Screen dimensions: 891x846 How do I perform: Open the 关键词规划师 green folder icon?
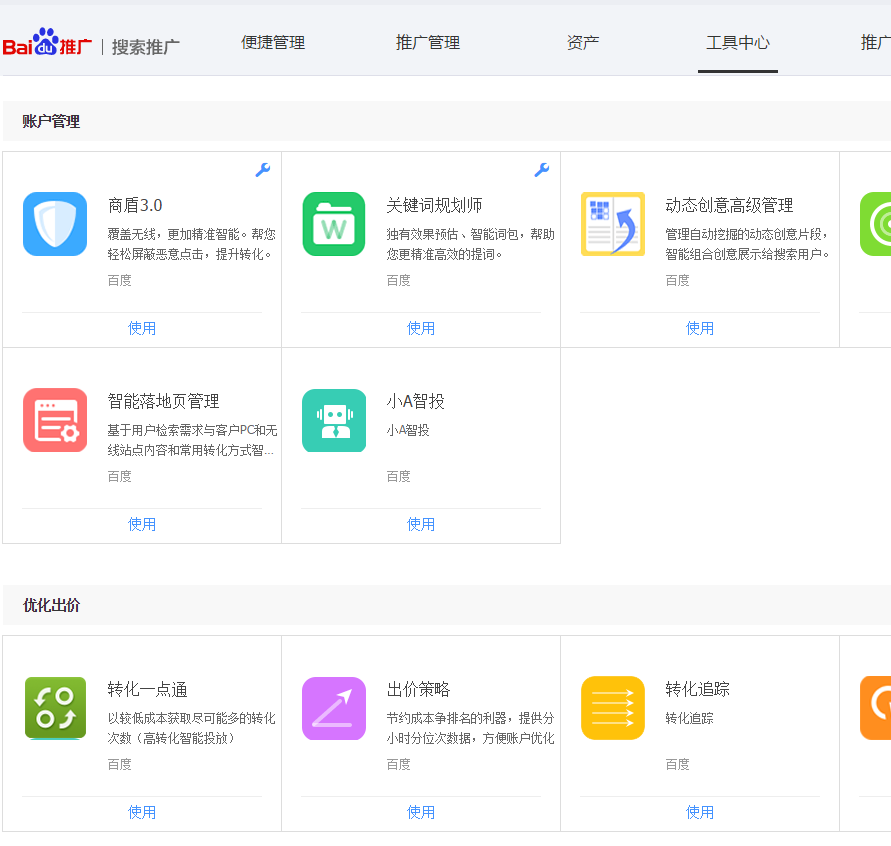pos(334,224)
